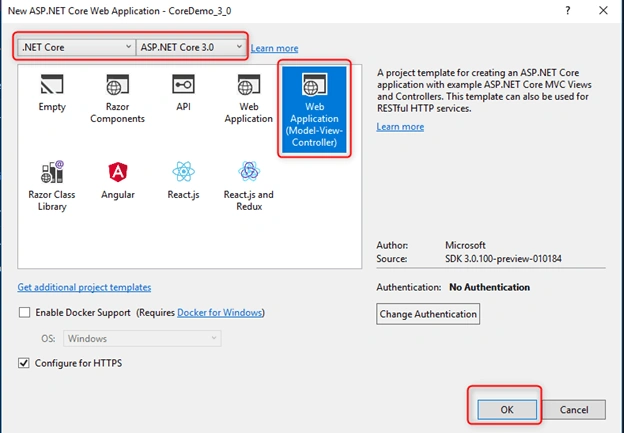This screenshot has width=624, height=433.
Task: Open the ASP.NET Core 3.0 version dropdown
Action: 190,47
